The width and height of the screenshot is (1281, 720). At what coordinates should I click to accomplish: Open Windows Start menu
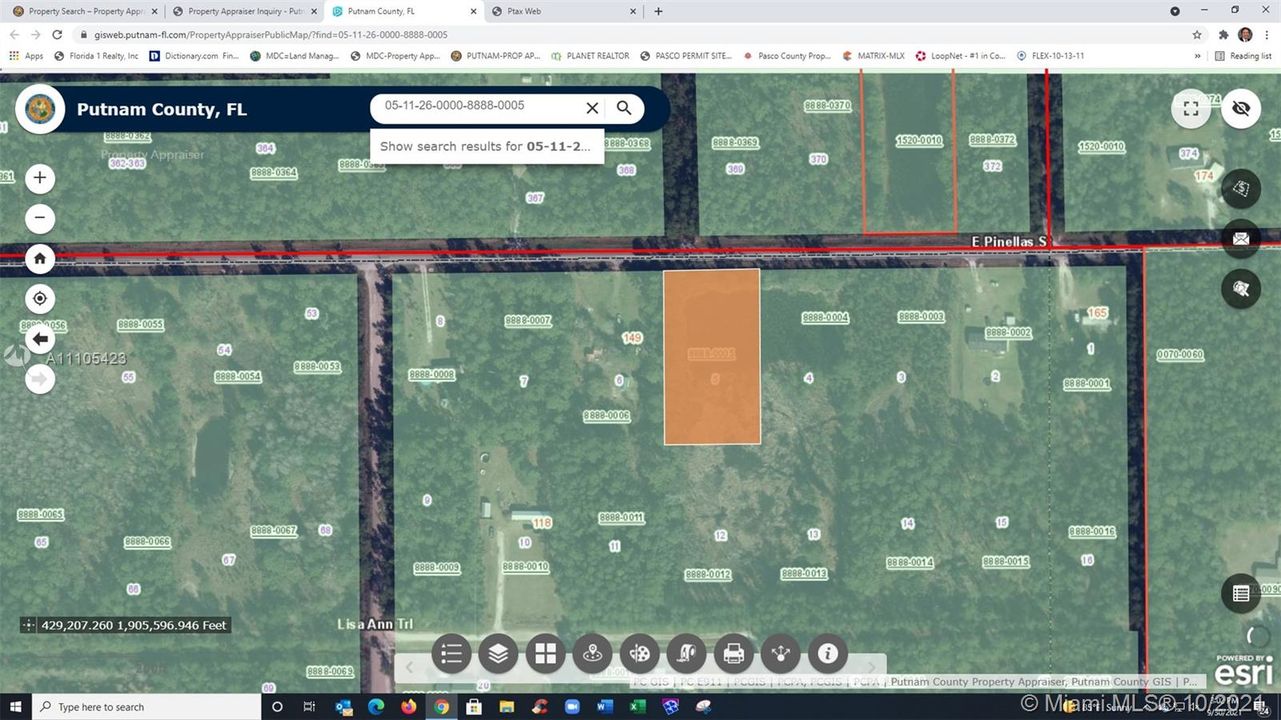pos(15,707)
